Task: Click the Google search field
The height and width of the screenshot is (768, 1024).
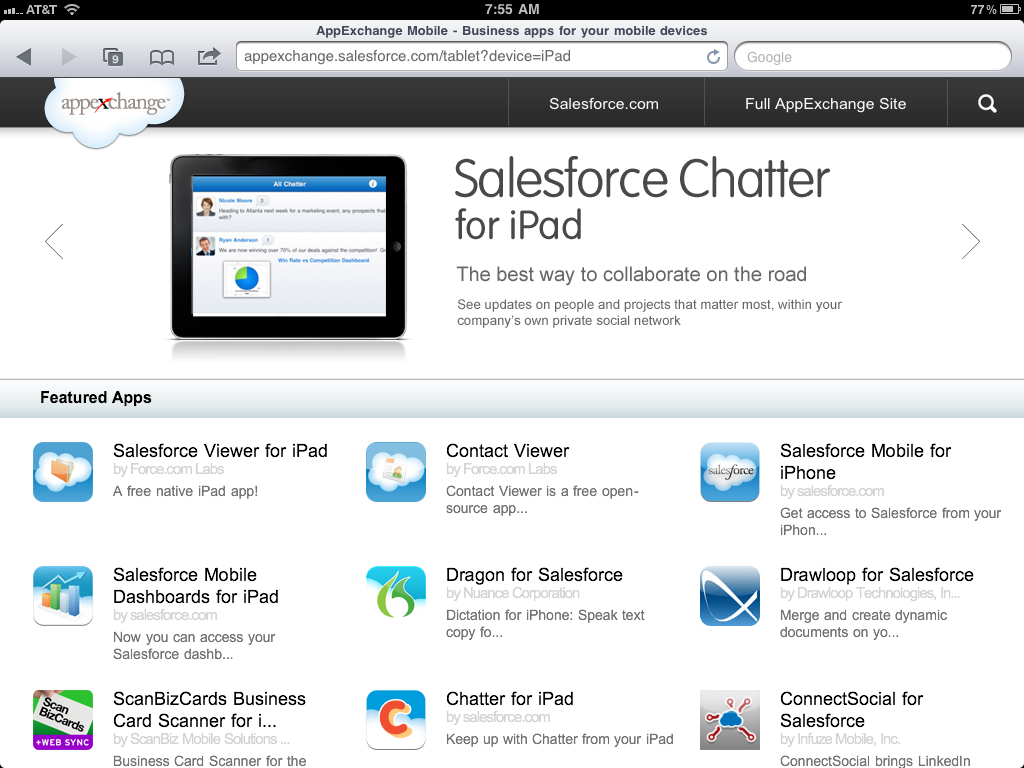Action: [872, 57]
